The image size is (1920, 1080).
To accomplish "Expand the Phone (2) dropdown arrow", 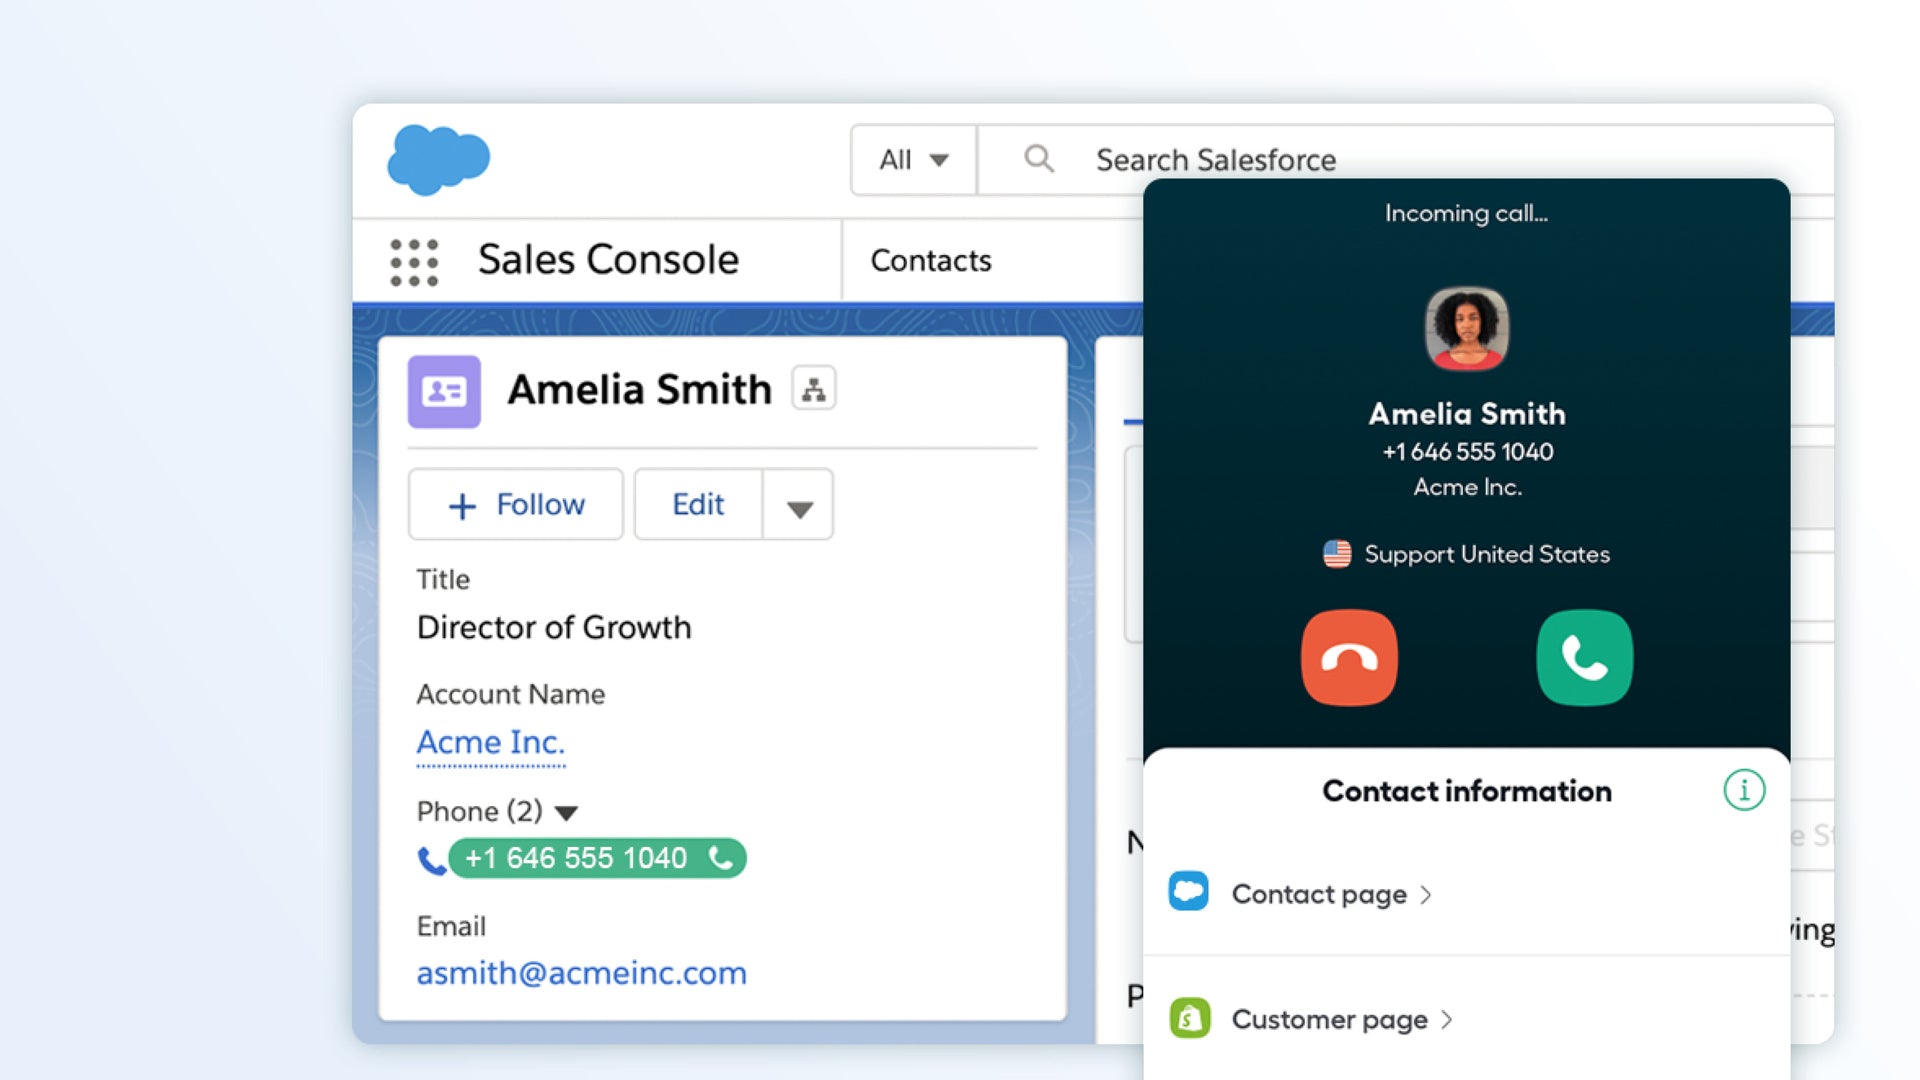I will tap(566, 813).
